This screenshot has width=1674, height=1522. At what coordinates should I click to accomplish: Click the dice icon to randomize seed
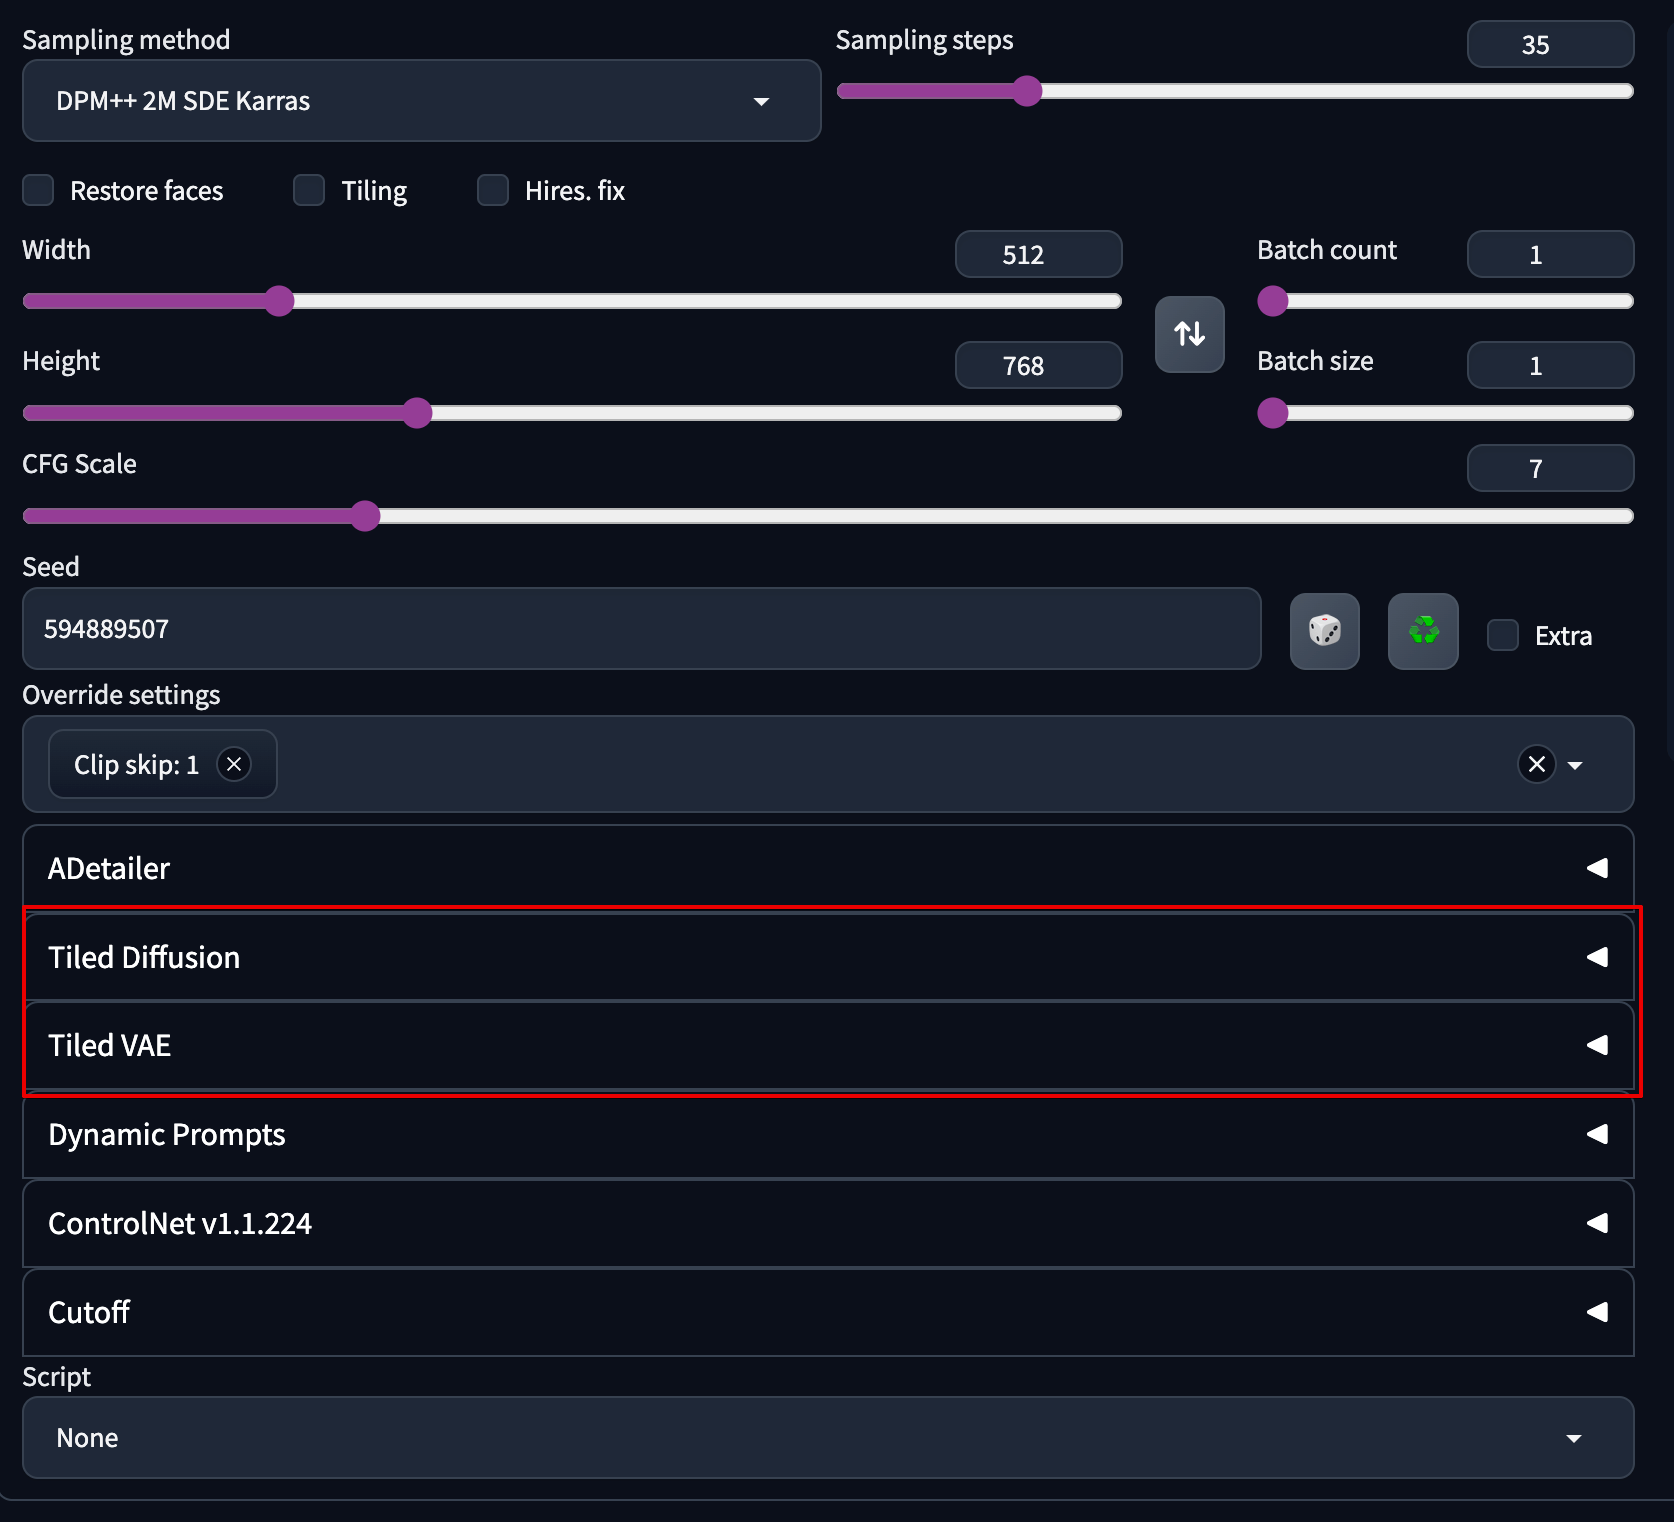click(1324, 631)
